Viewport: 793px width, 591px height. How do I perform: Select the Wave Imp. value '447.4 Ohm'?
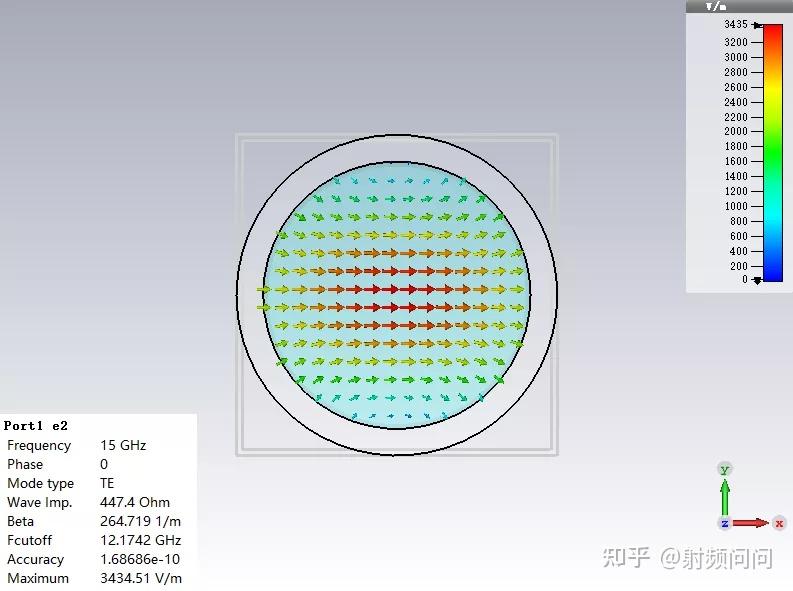(135, 502)
